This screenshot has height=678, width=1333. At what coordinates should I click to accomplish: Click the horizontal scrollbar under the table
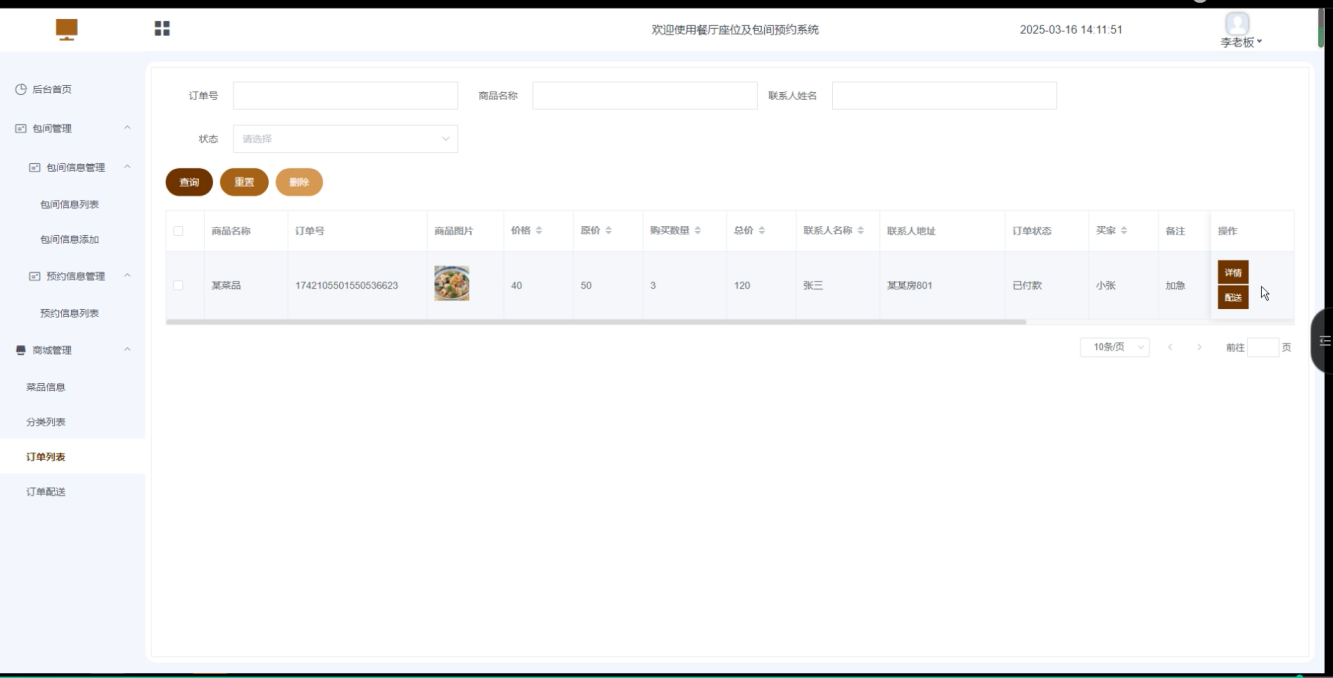coord(596,322)
